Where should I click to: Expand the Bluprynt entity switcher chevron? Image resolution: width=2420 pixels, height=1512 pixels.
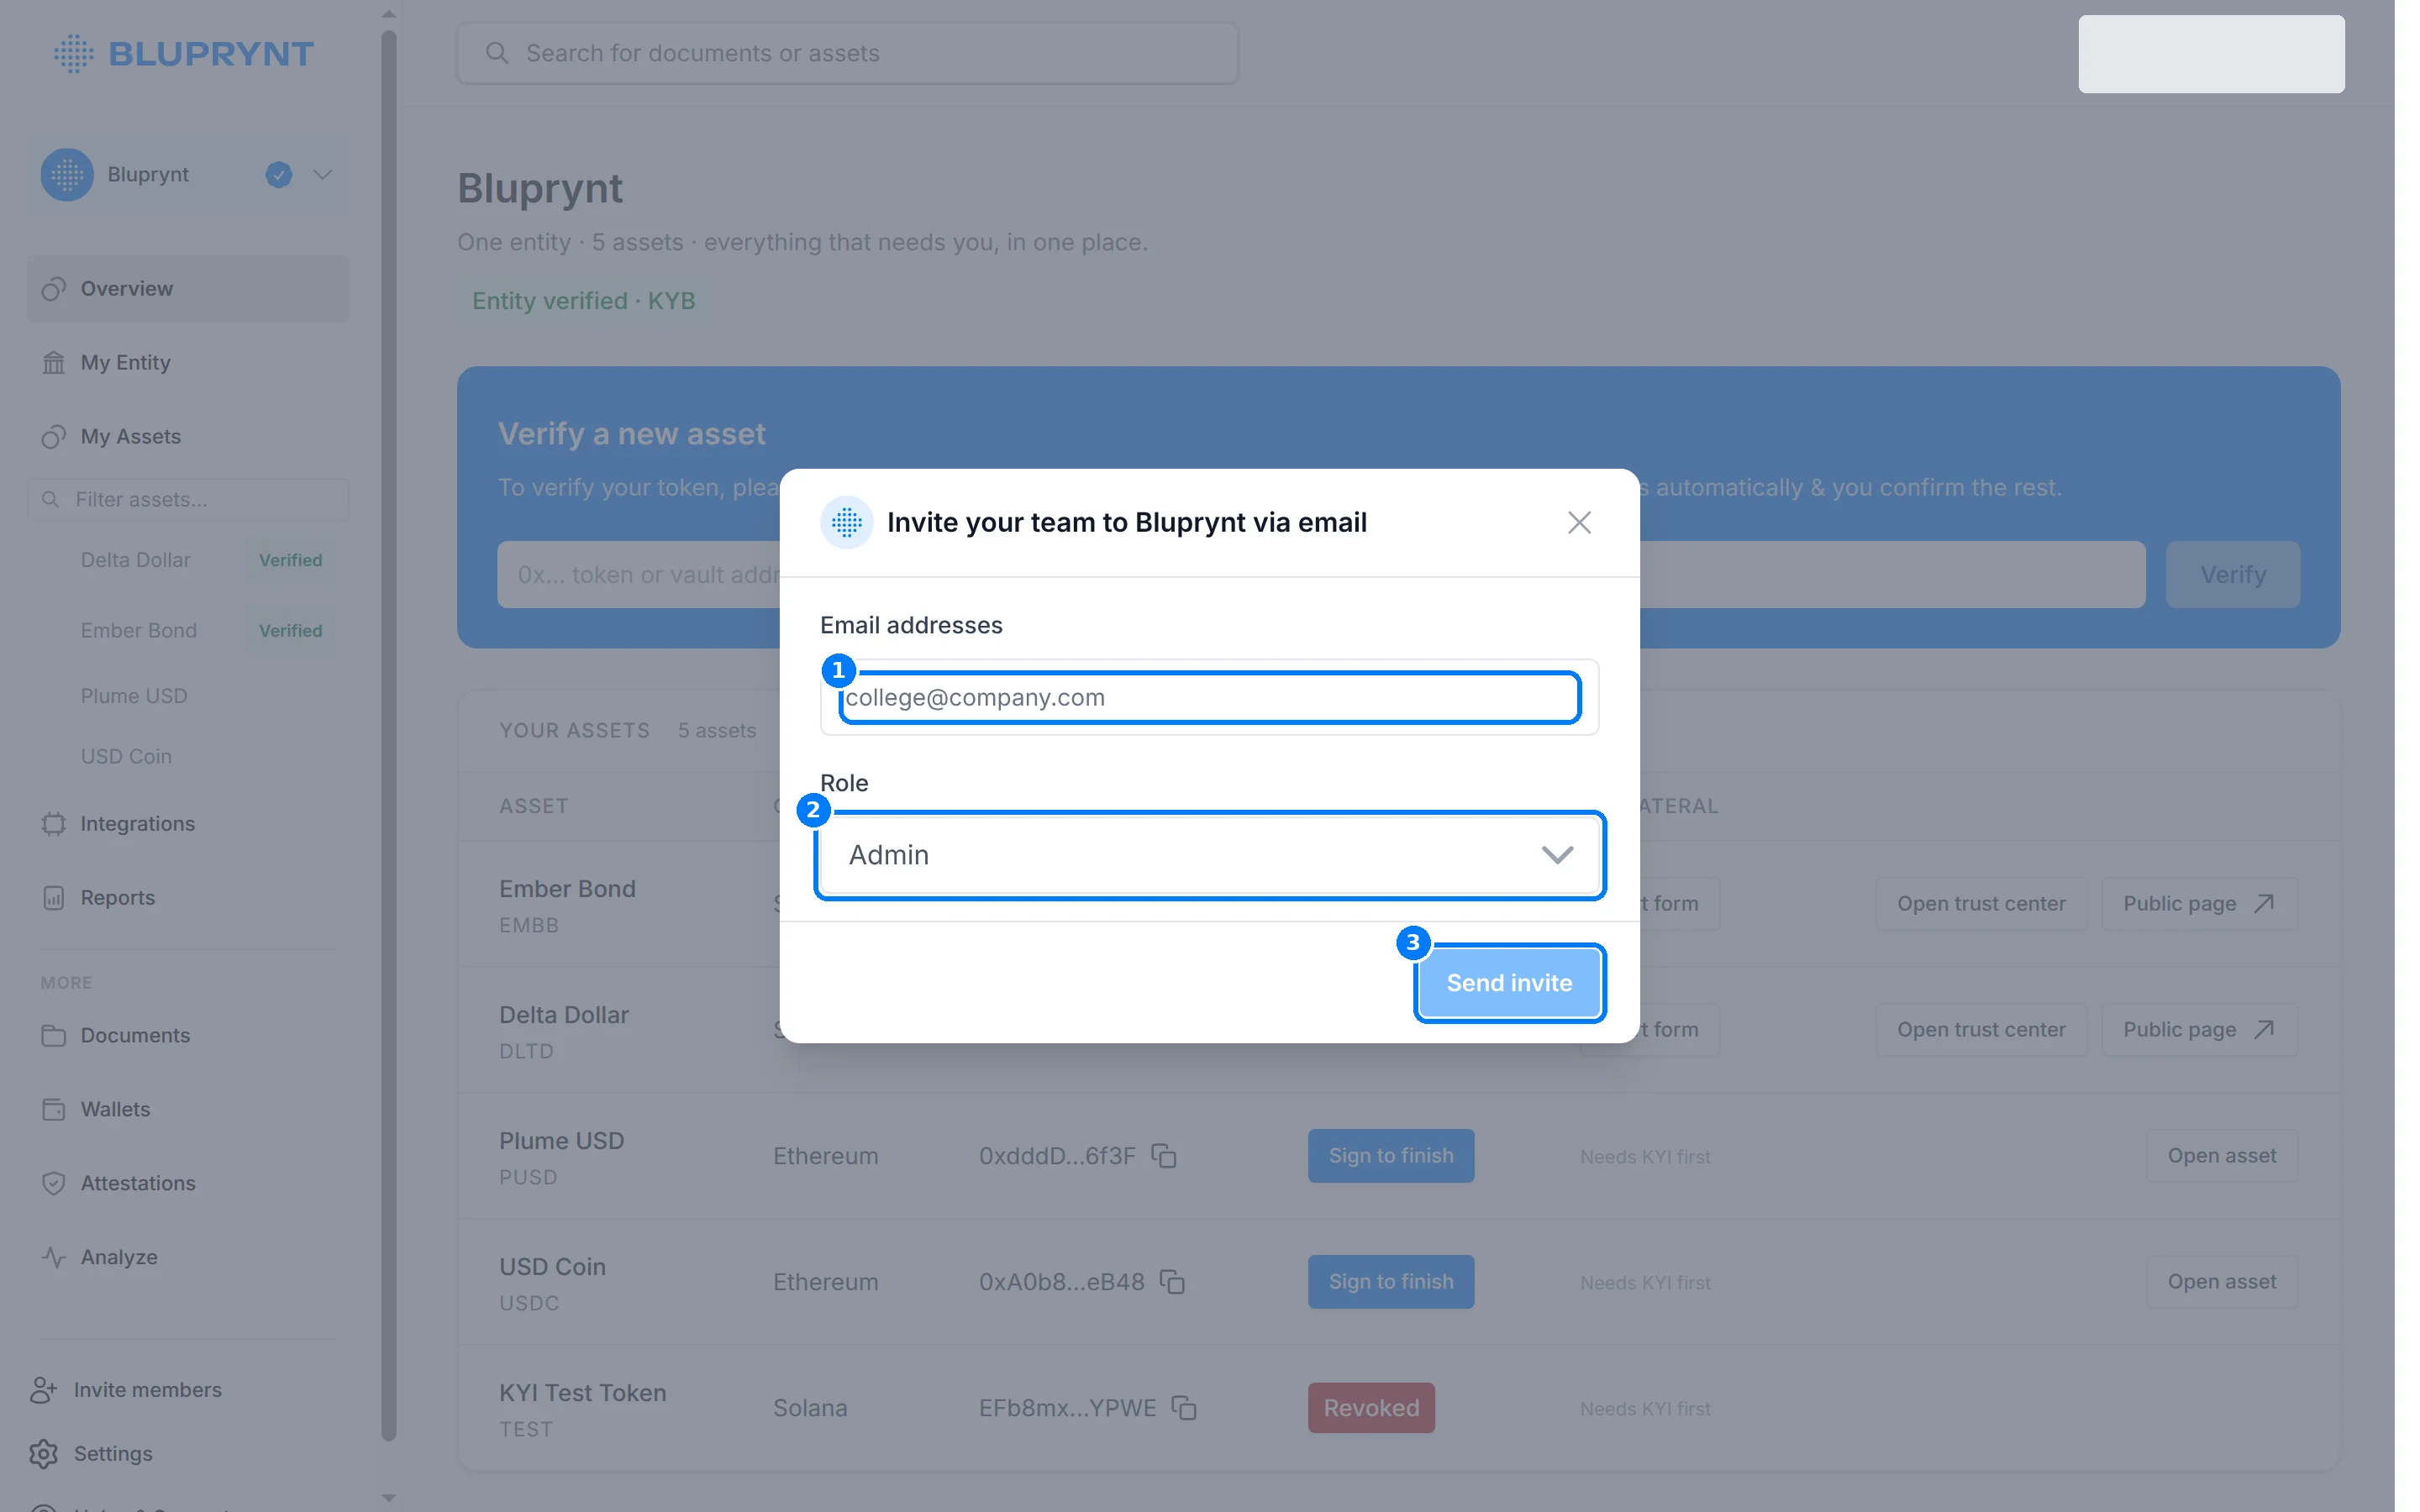click(322, 174)
